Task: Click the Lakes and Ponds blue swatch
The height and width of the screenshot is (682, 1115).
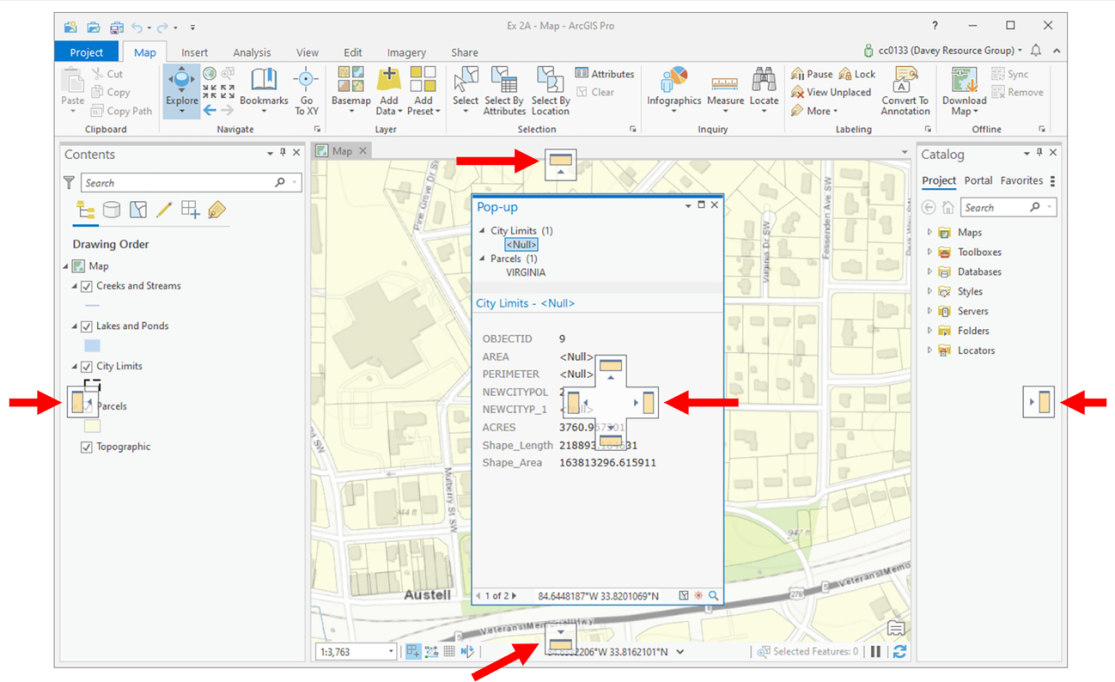Action: (92, 345)
